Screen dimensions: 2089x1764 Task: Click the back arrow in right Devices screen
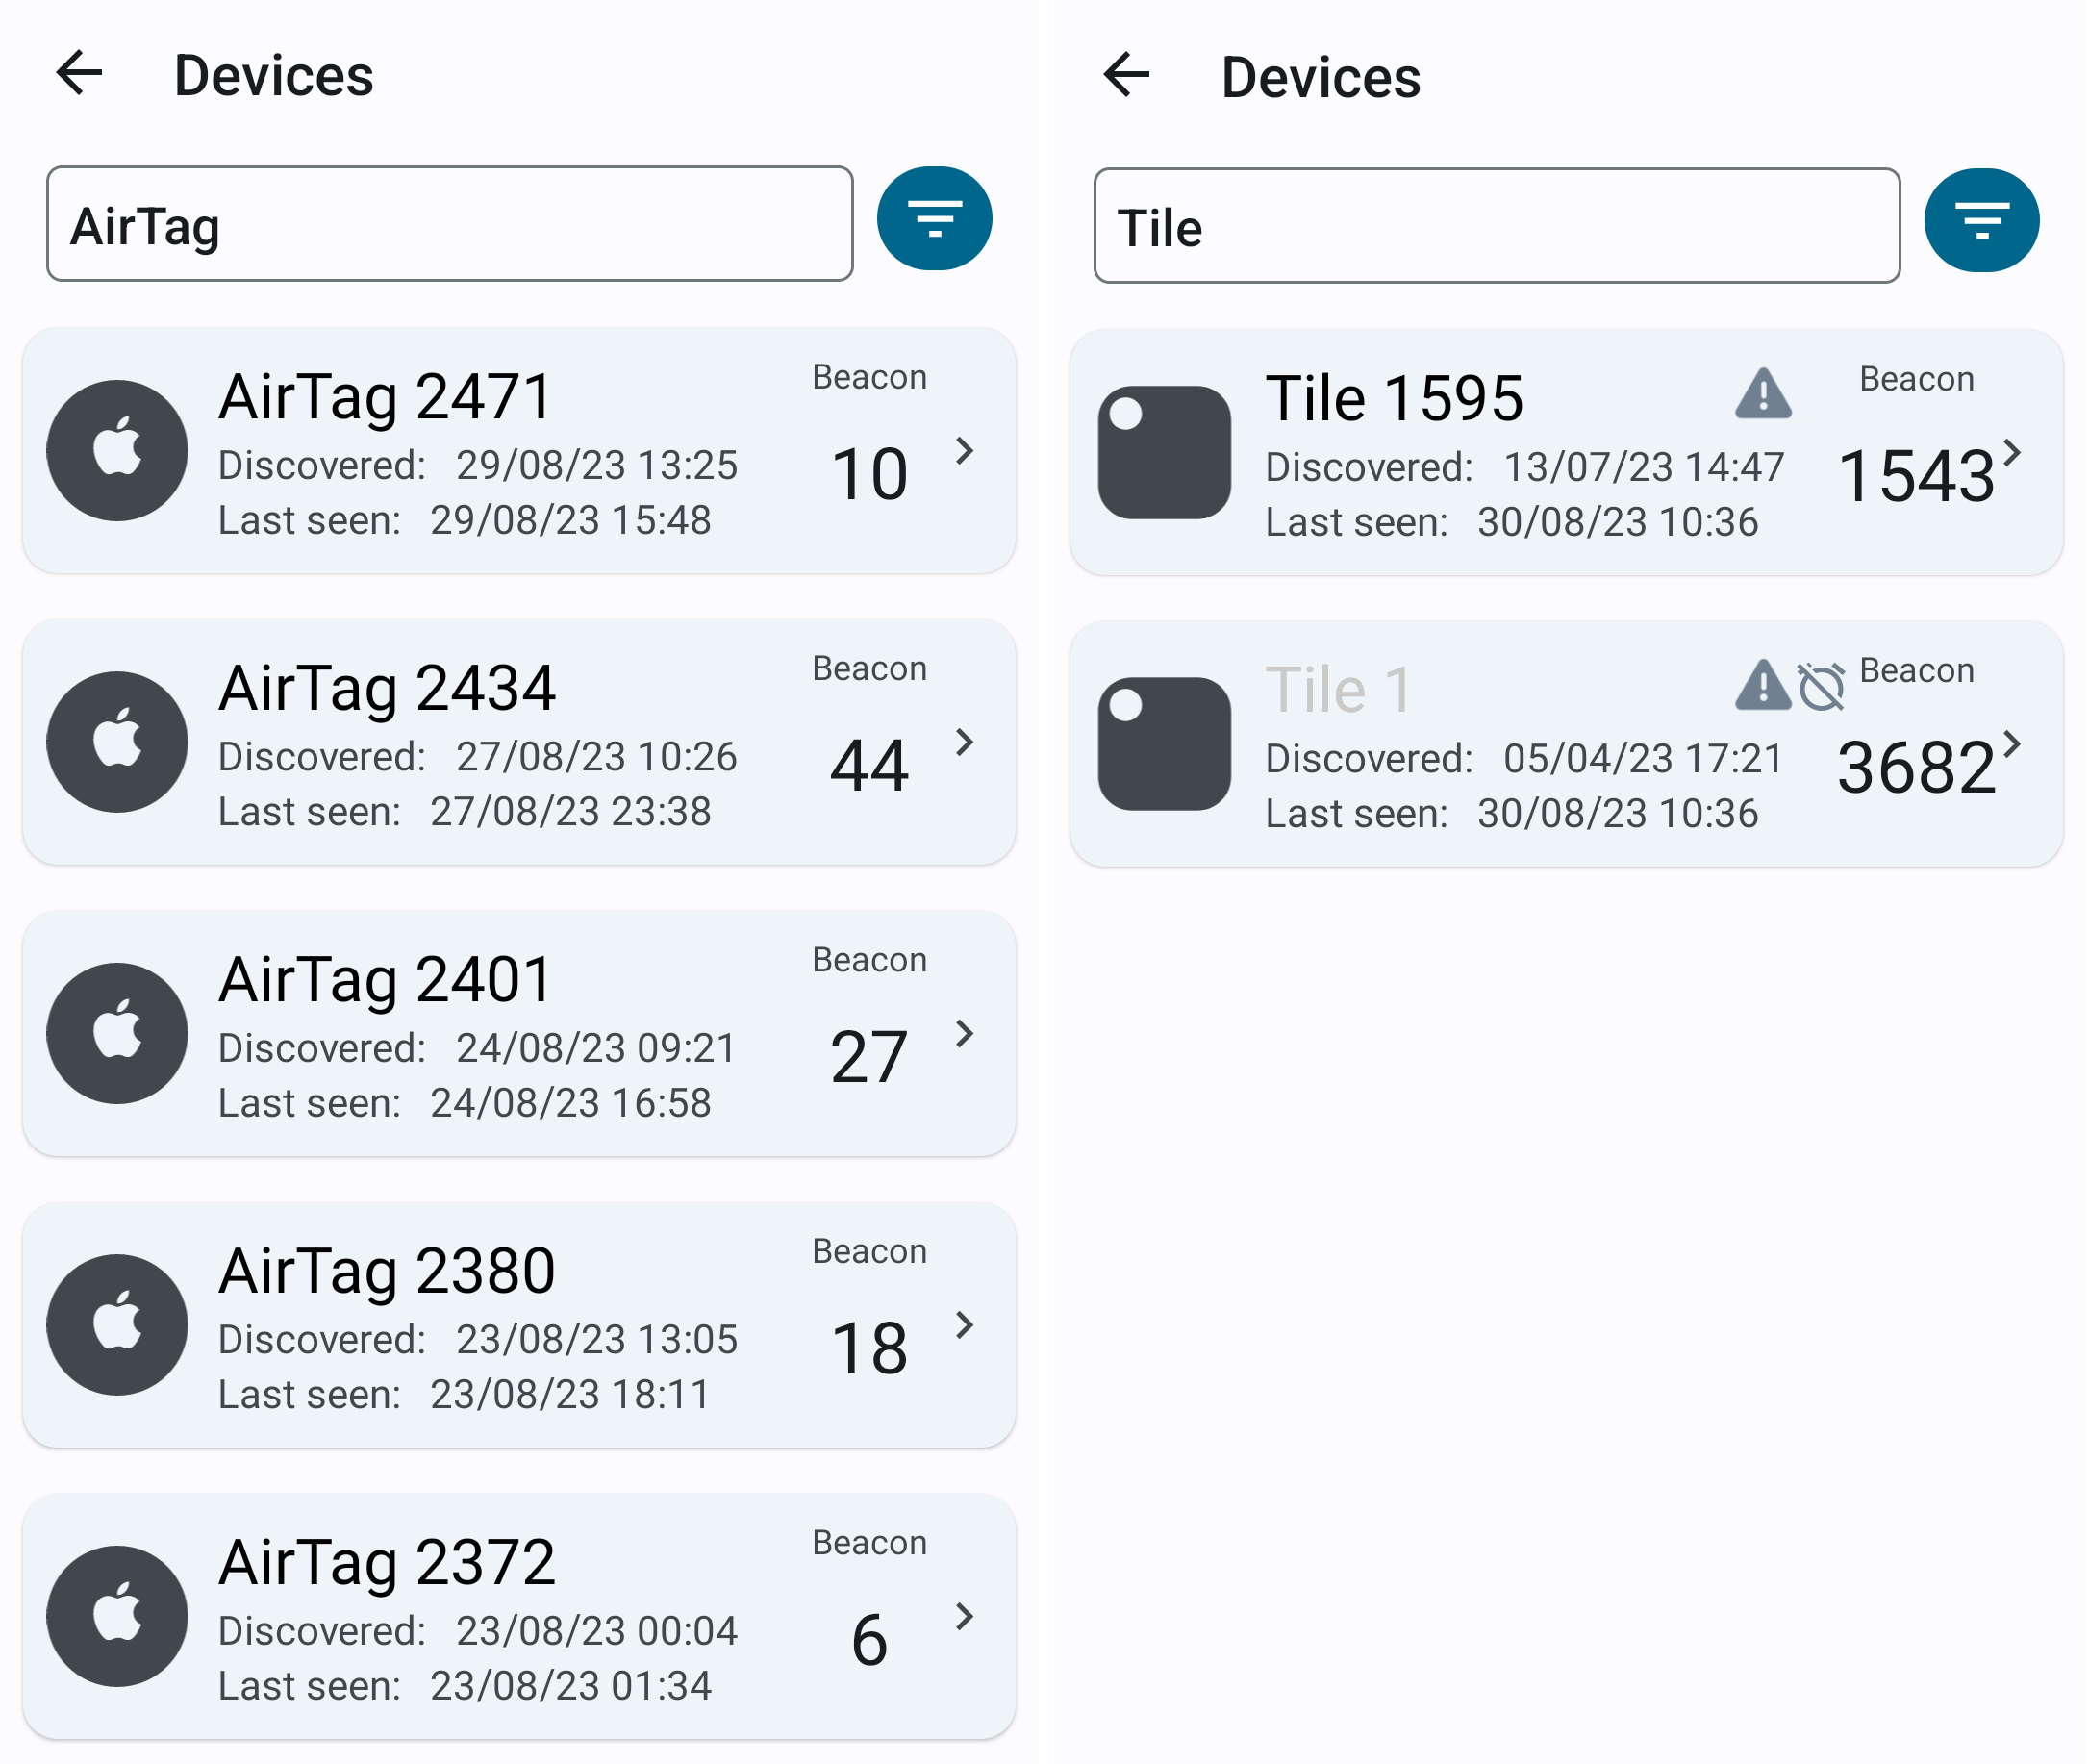(1127, 76)
